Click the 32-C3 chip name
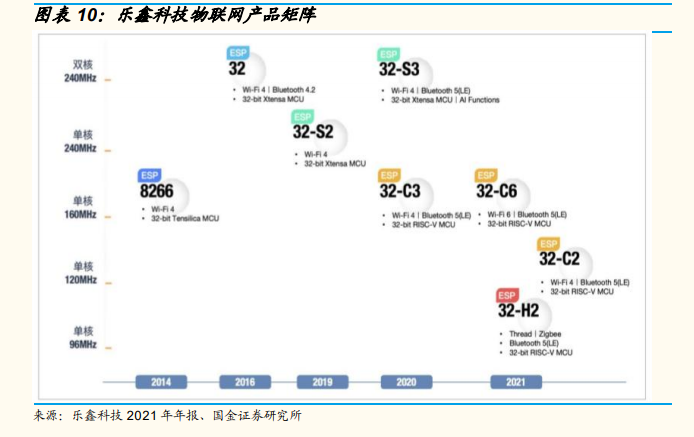The image size is (694, 437). [x=400, y=191]
